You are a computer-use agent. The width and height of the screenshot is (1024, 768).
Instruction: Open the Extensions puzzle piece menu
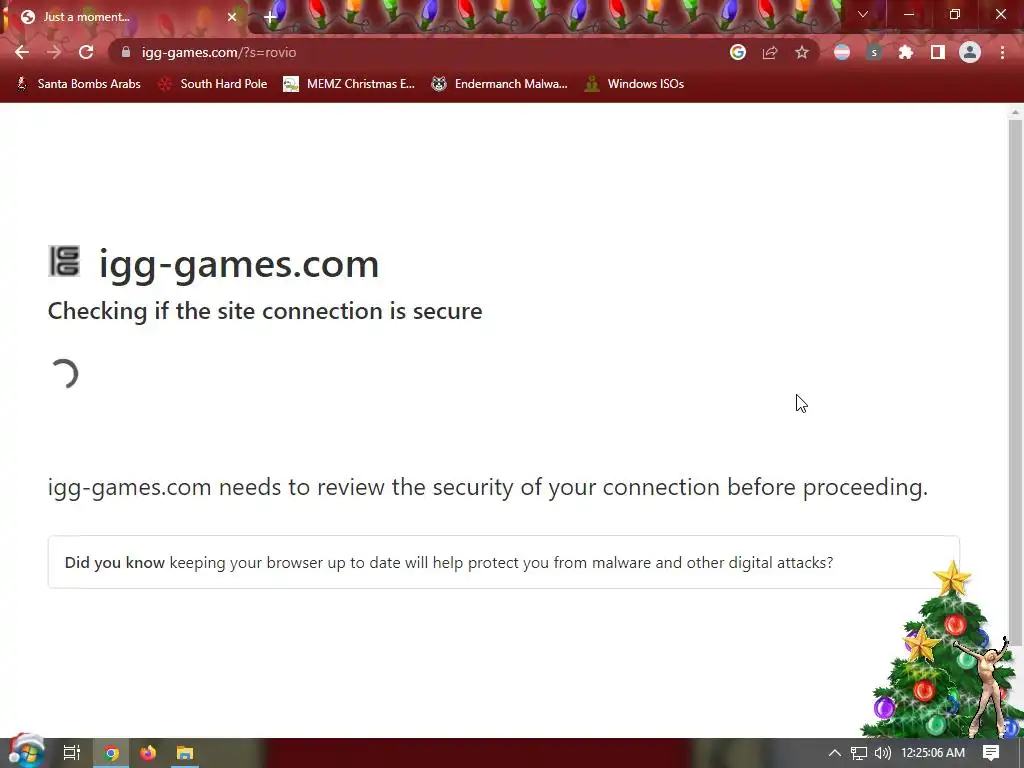(906, 52)
